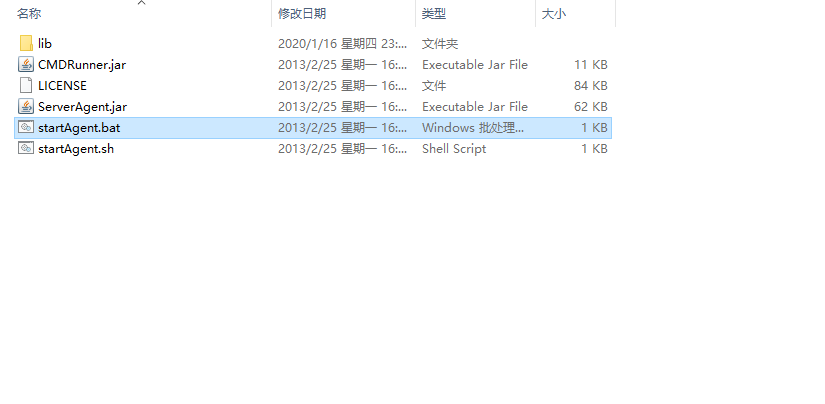This screenshot has width=825, height=404.
Task: Click the 84 KB size of LICENSE
Action: pyautogui.click(x=591, y=86)
